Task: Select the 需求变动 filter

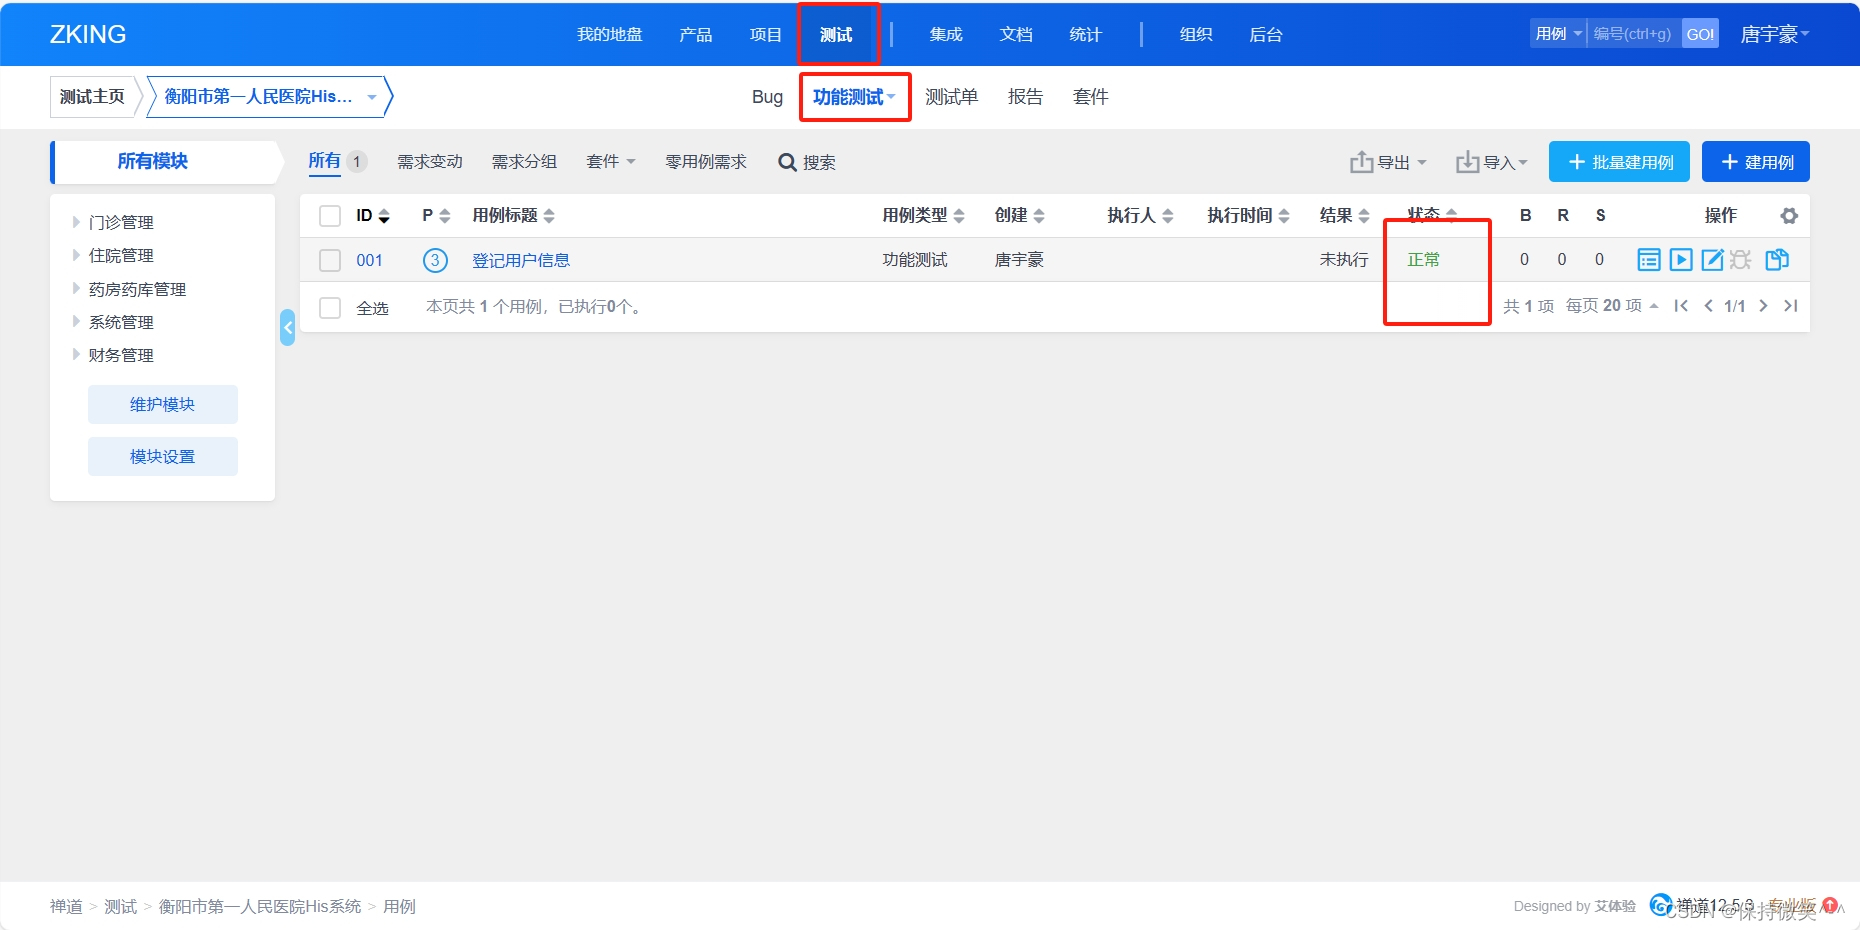Action: point(430,162)
